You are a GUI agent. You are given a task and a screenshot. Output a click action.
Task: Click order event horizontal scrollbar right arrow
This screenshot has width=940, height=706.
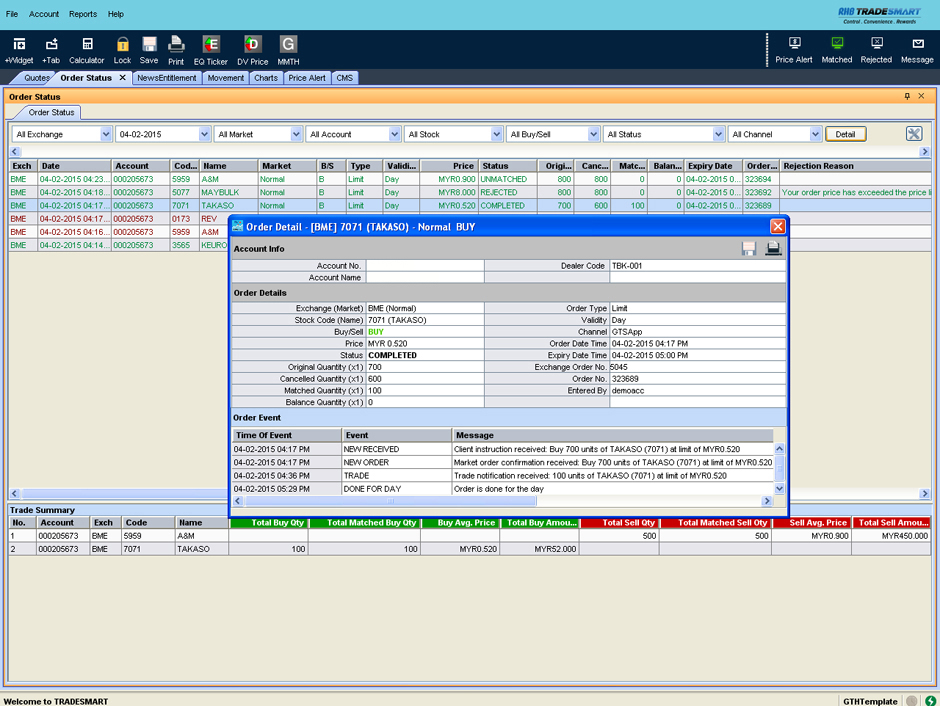click(767, 501)
